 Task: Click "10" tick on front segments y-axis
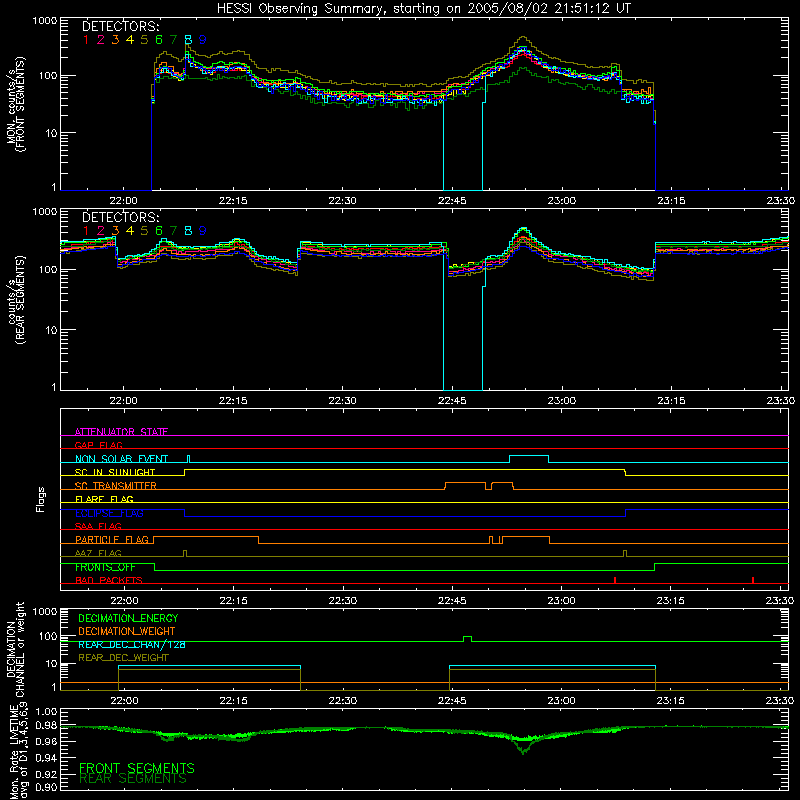[x=51, y=133]
